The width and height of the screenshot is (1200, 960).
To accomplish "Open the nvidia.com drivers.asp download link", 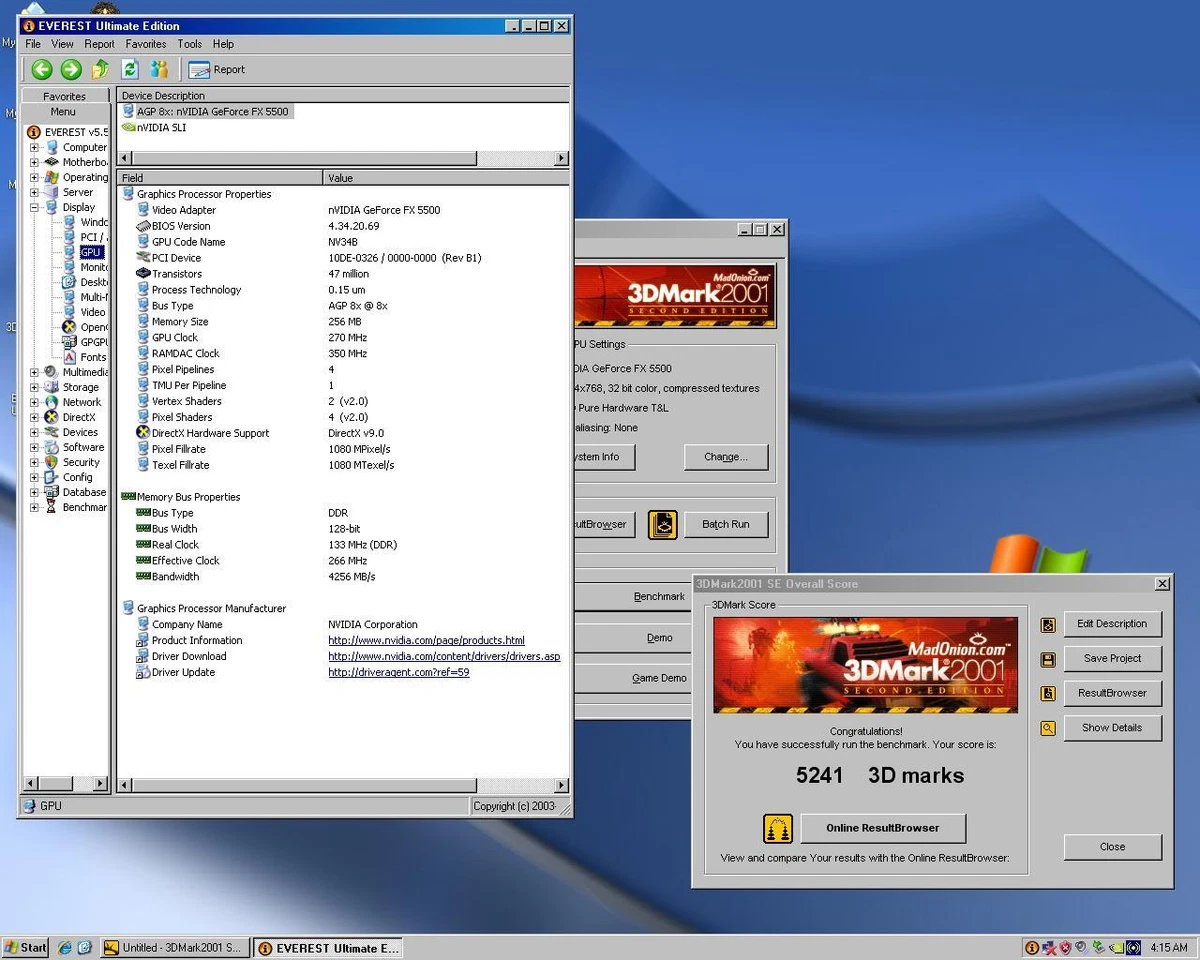I will (444, 656).
